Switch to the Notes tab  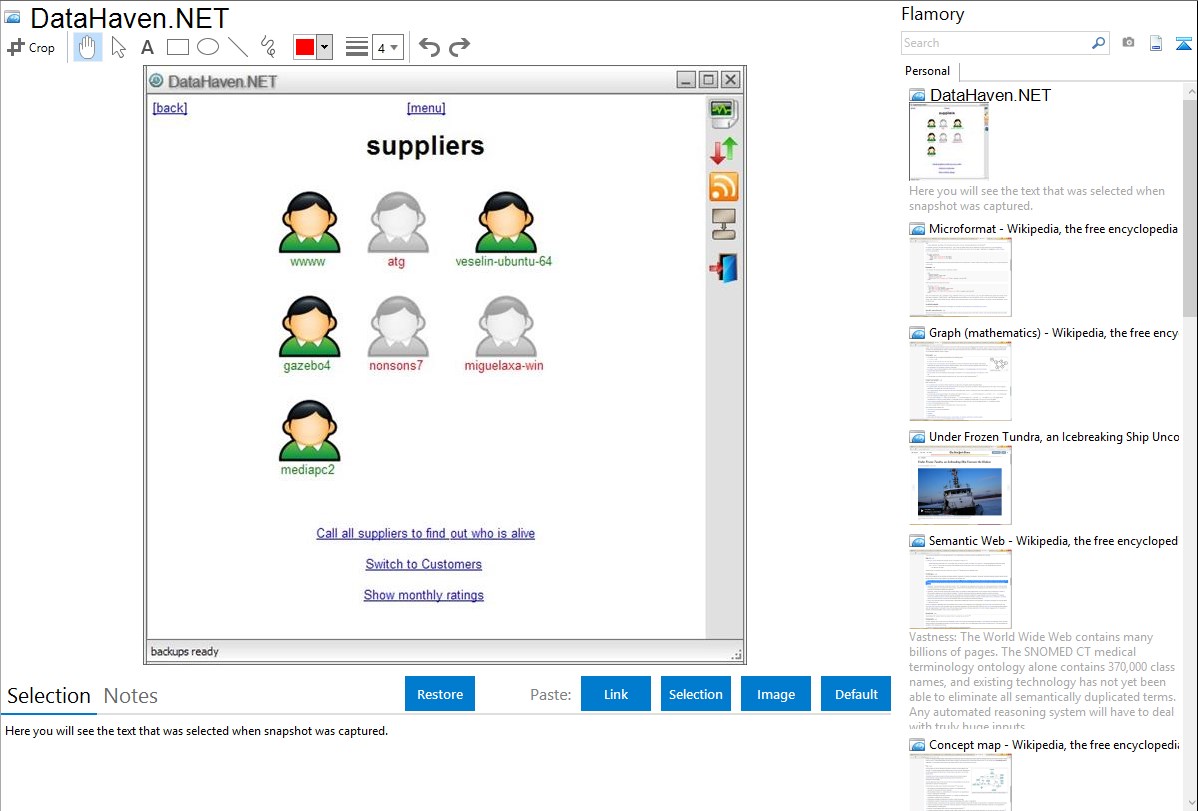131,696
